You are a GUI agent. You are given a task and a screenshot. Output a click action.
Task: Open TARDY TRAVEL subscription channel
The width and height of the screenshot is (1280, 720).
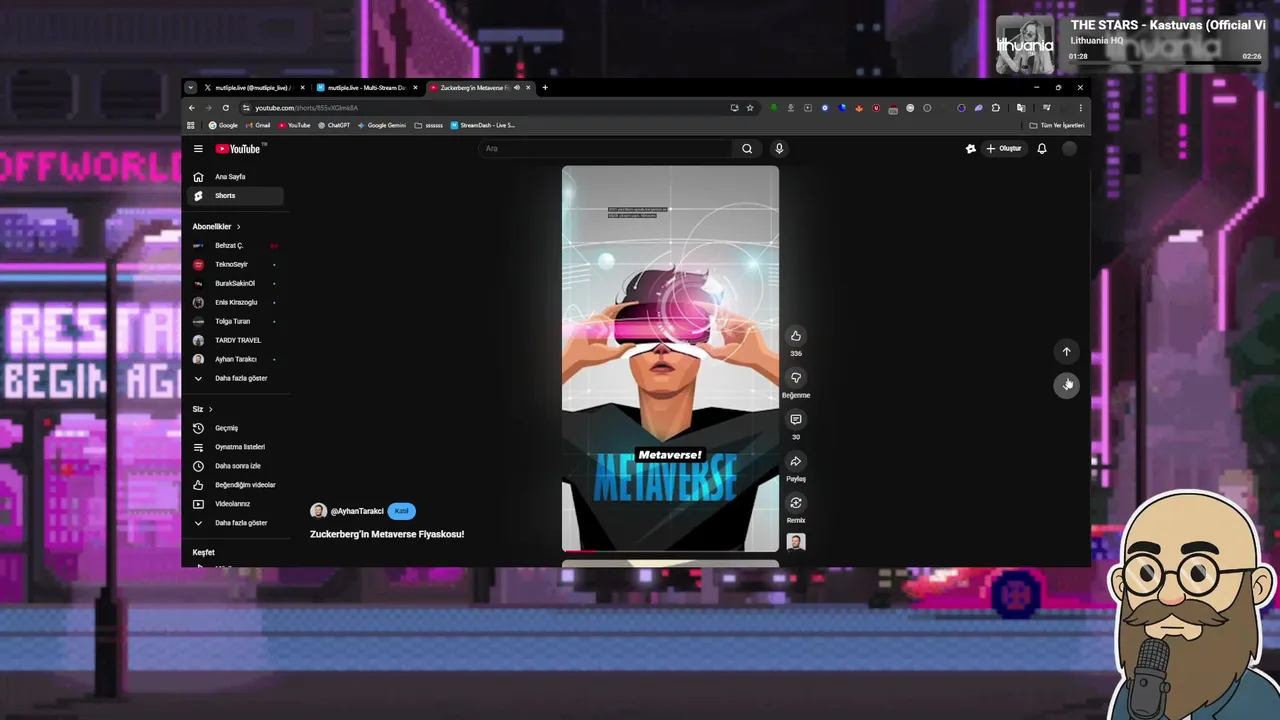click(x=236, y=341)
